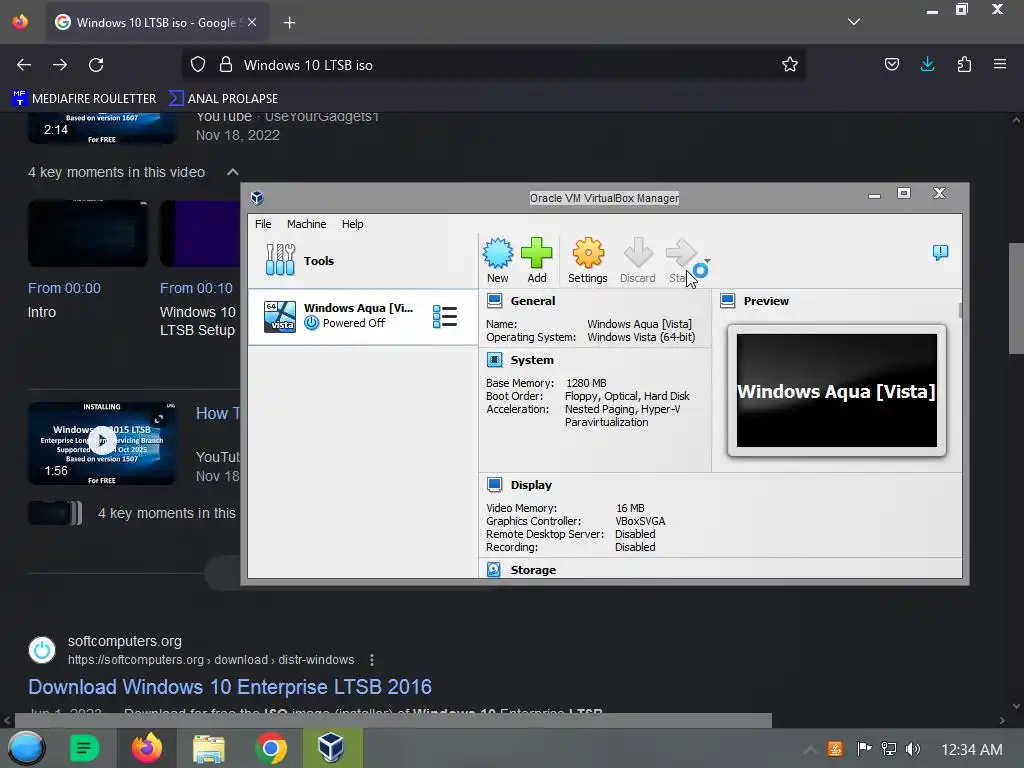Click the site padlock icon
Viewport: 1024px width, 768px height.
click(x=226, y=65)
